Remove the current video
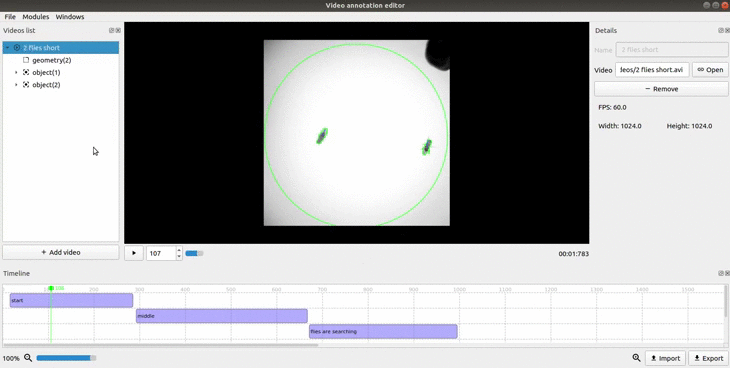Image resolution: width=730 pixels, height=368 pixels. [661, 89]
